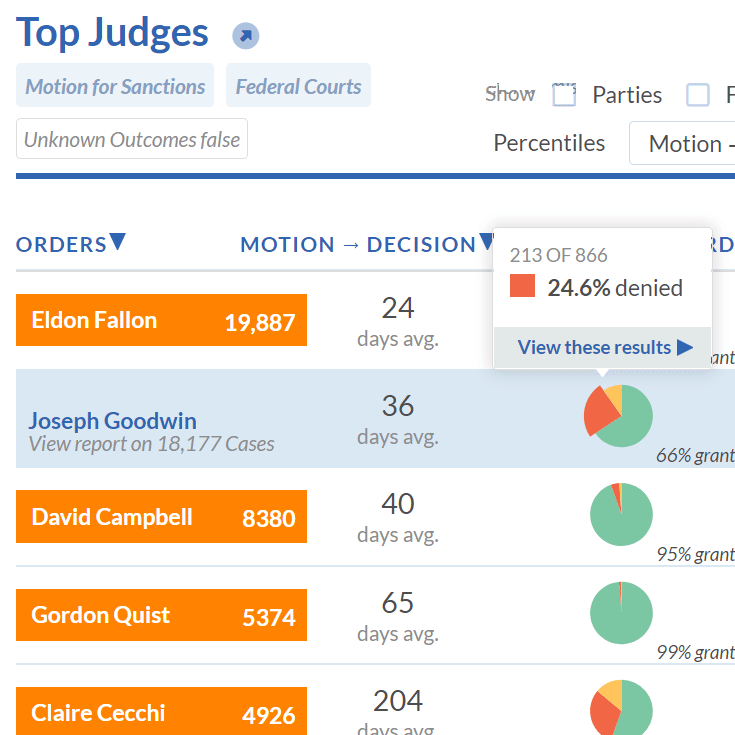Sort by Motion → Decision column arrow
The width and height of the screenshot is (735, 735).
point(486,242)
